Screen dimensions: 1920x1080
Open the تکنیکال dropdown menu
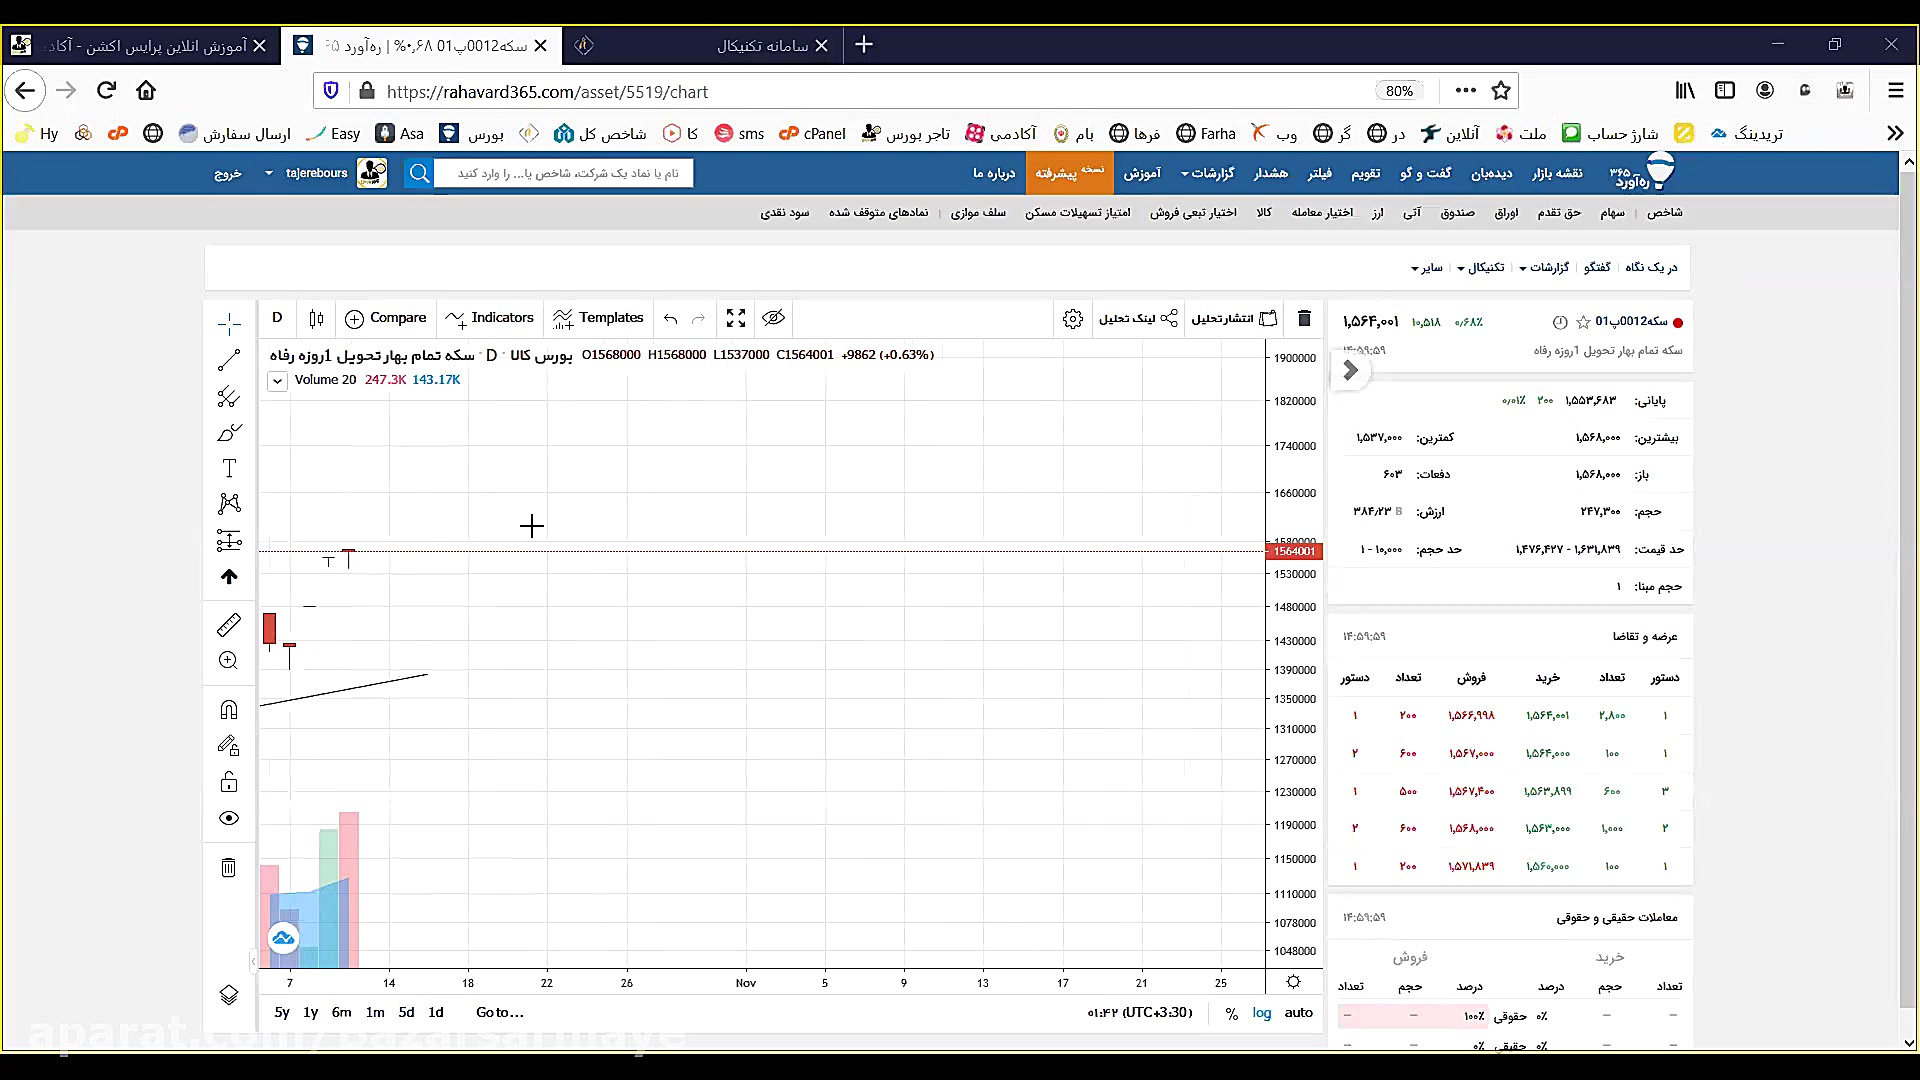[x=1481, y=267]
